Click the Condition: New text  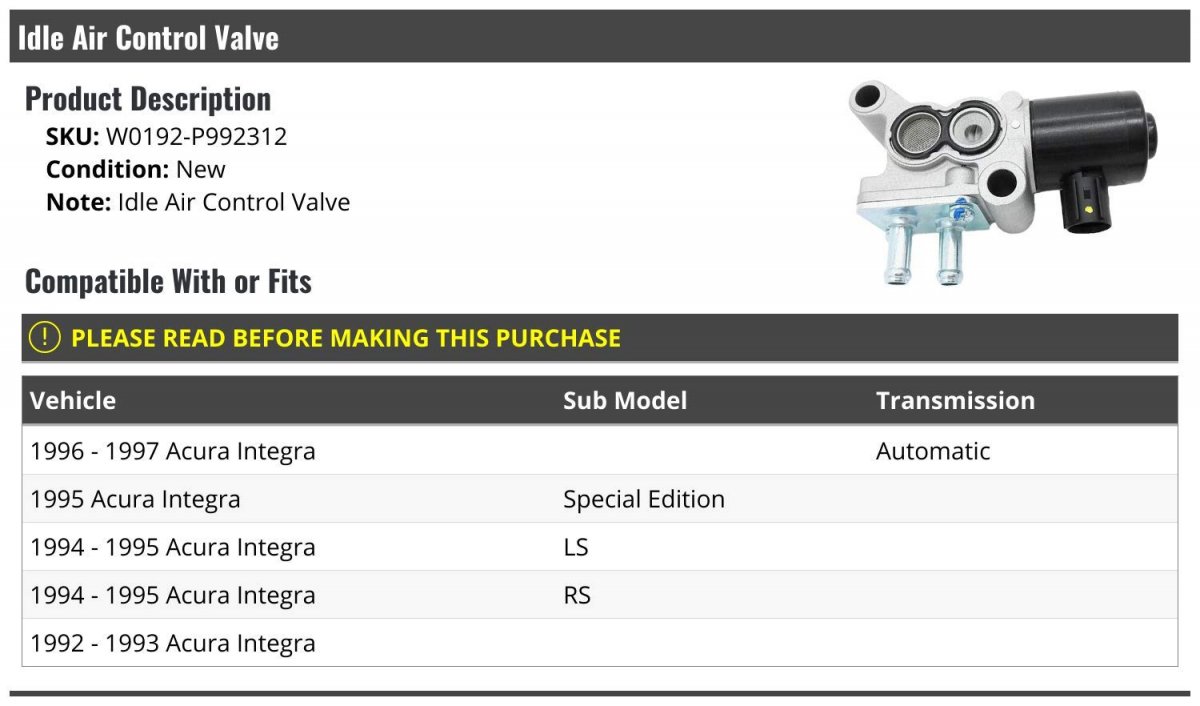click(x=136, y=169)
